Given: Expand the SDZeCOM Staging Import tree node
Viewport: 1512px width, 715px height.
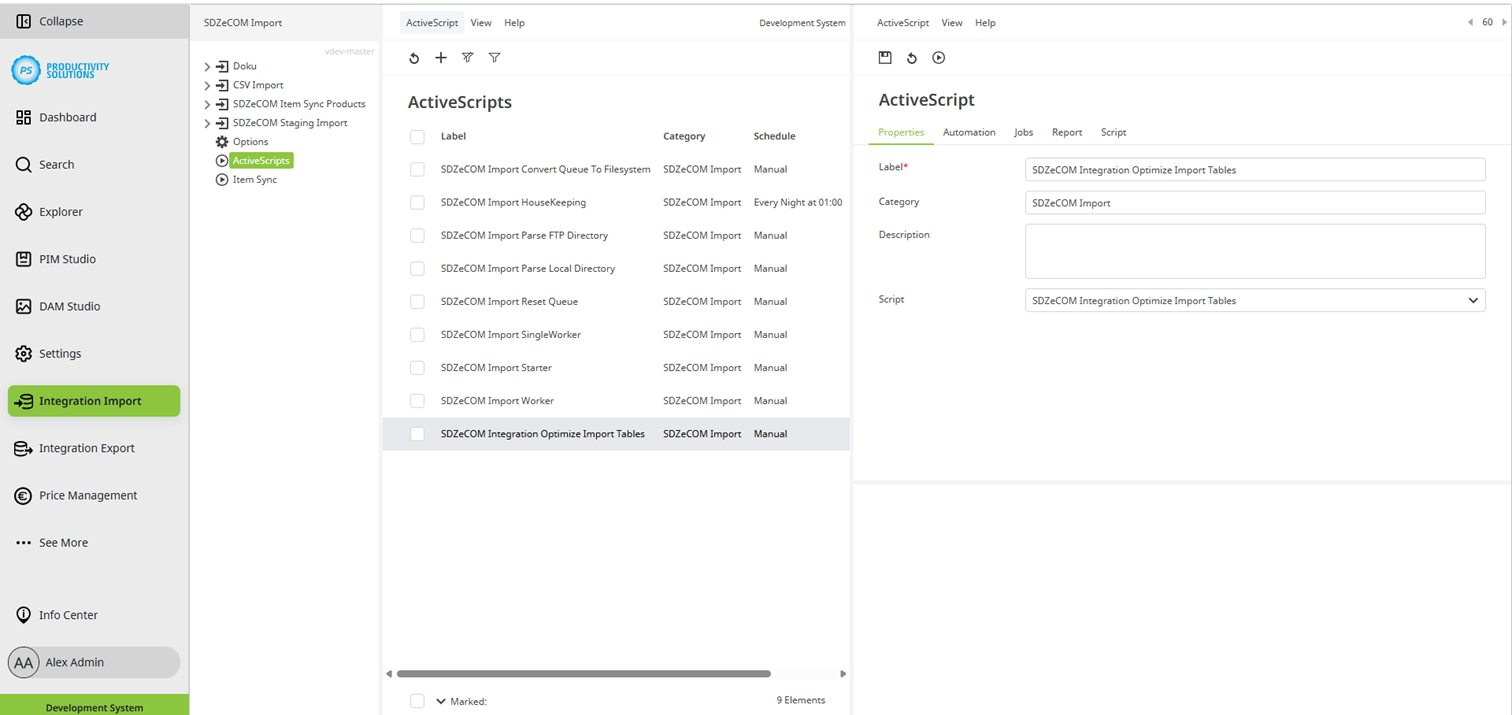Looking at the screenshot, I should click(x=207, y=122).
